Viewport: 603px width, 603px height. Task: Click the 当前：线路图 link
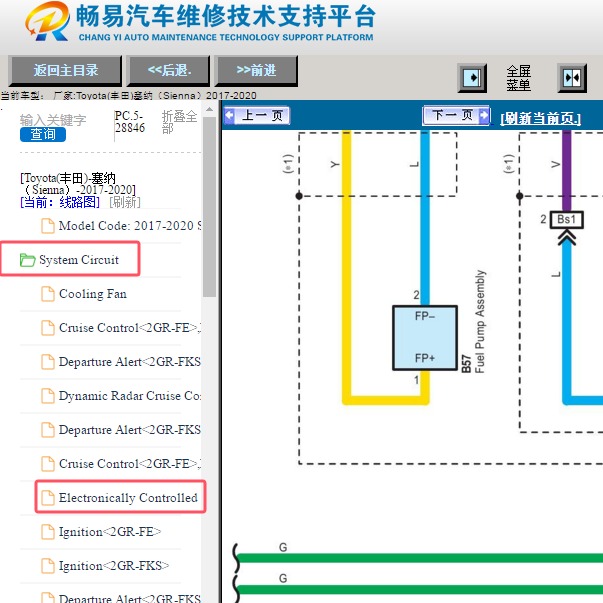(60, 202)
